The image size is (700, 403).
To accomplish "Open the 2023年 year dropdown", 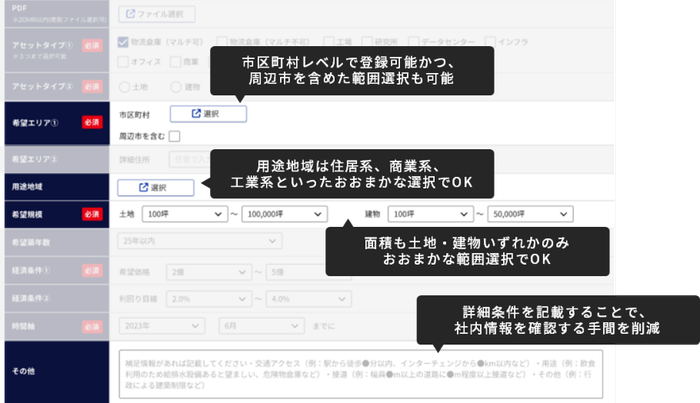I will click(162, 326).
